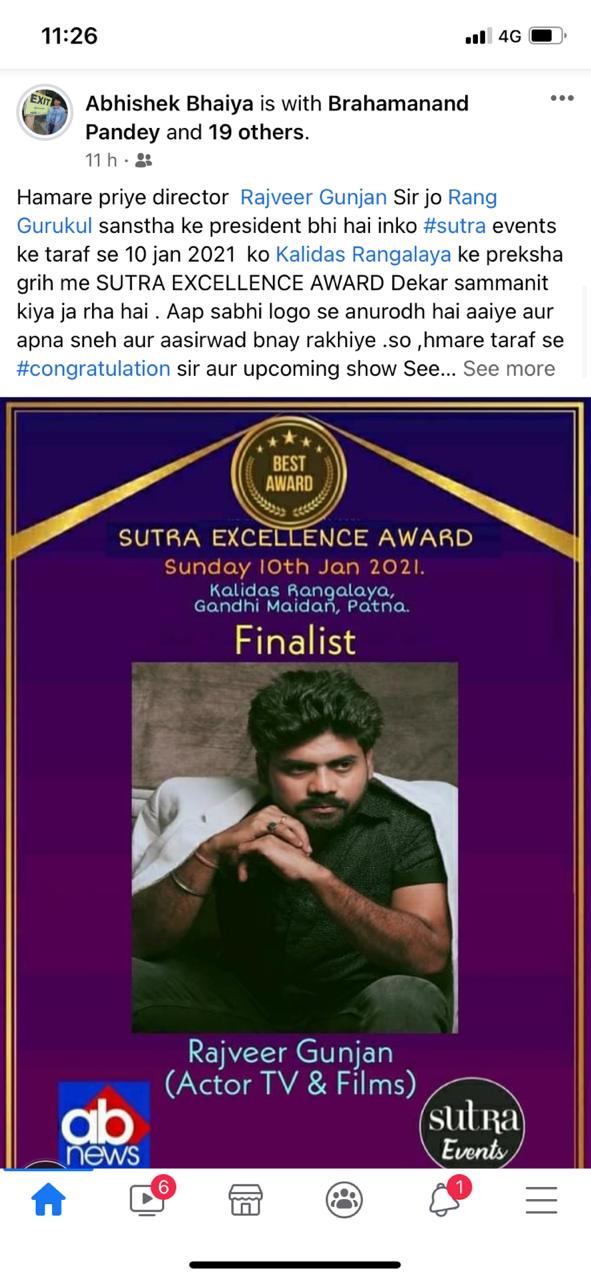Open the post options three-dots menu
Screen dimensions: 591x1280
562,97
